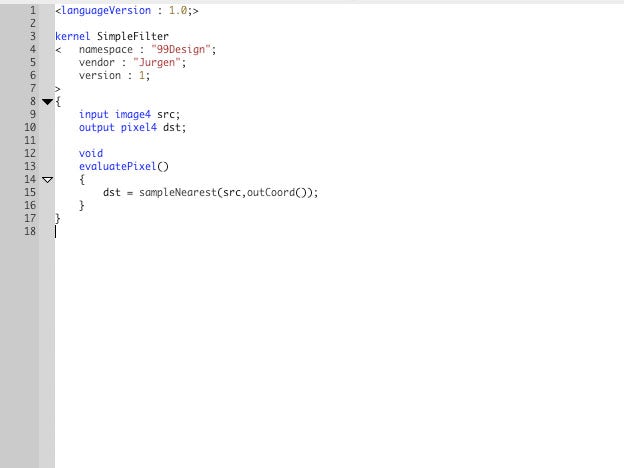Click the 'dst;' variable on line 10
The height and width of the screenshot is (468, 624).
[x=174, y=128]
